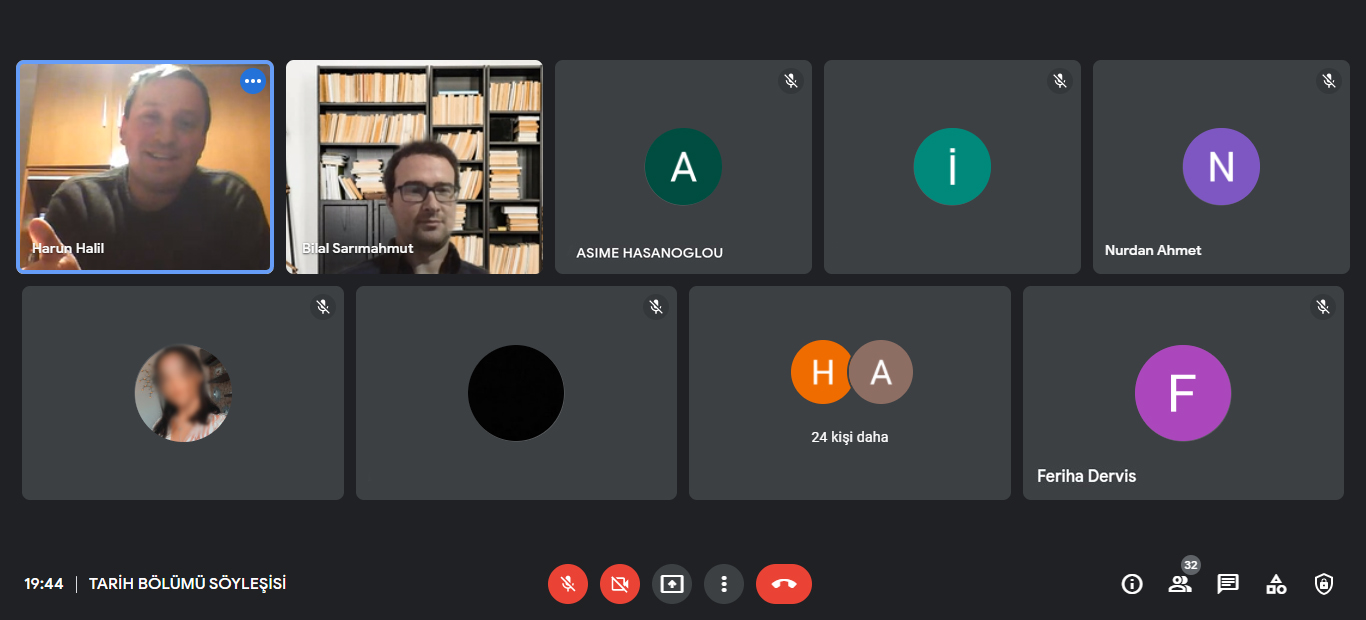Open the chat messages panel

[x=1228, y=584]
